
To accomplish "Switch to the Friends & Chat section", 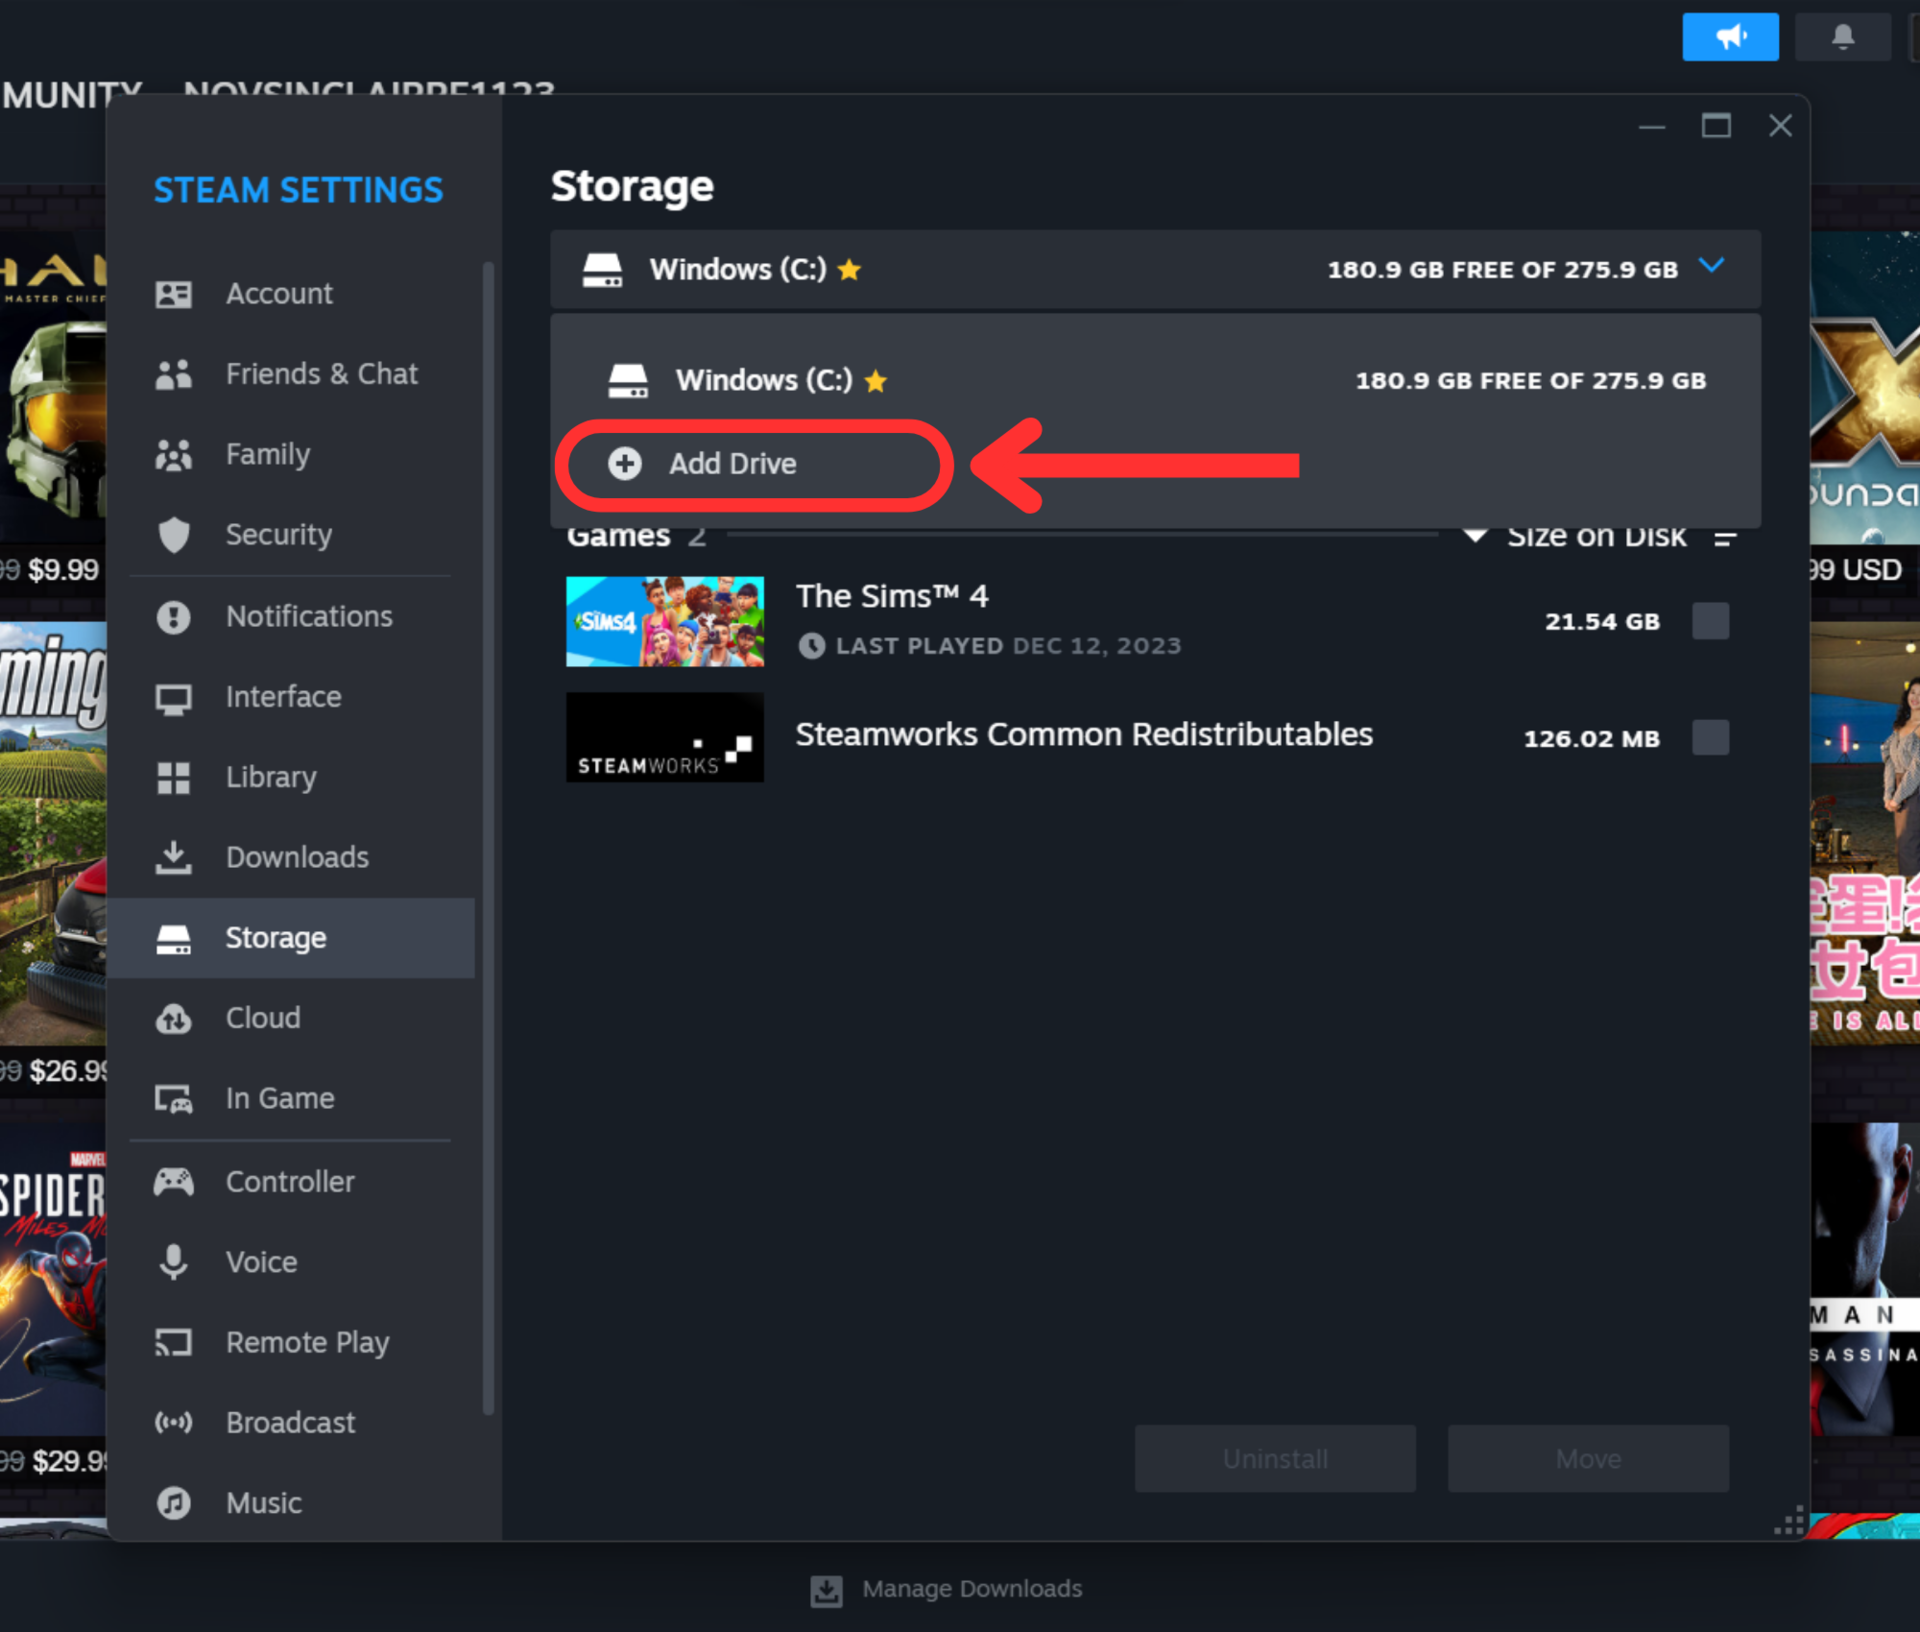I will [320, 374].
